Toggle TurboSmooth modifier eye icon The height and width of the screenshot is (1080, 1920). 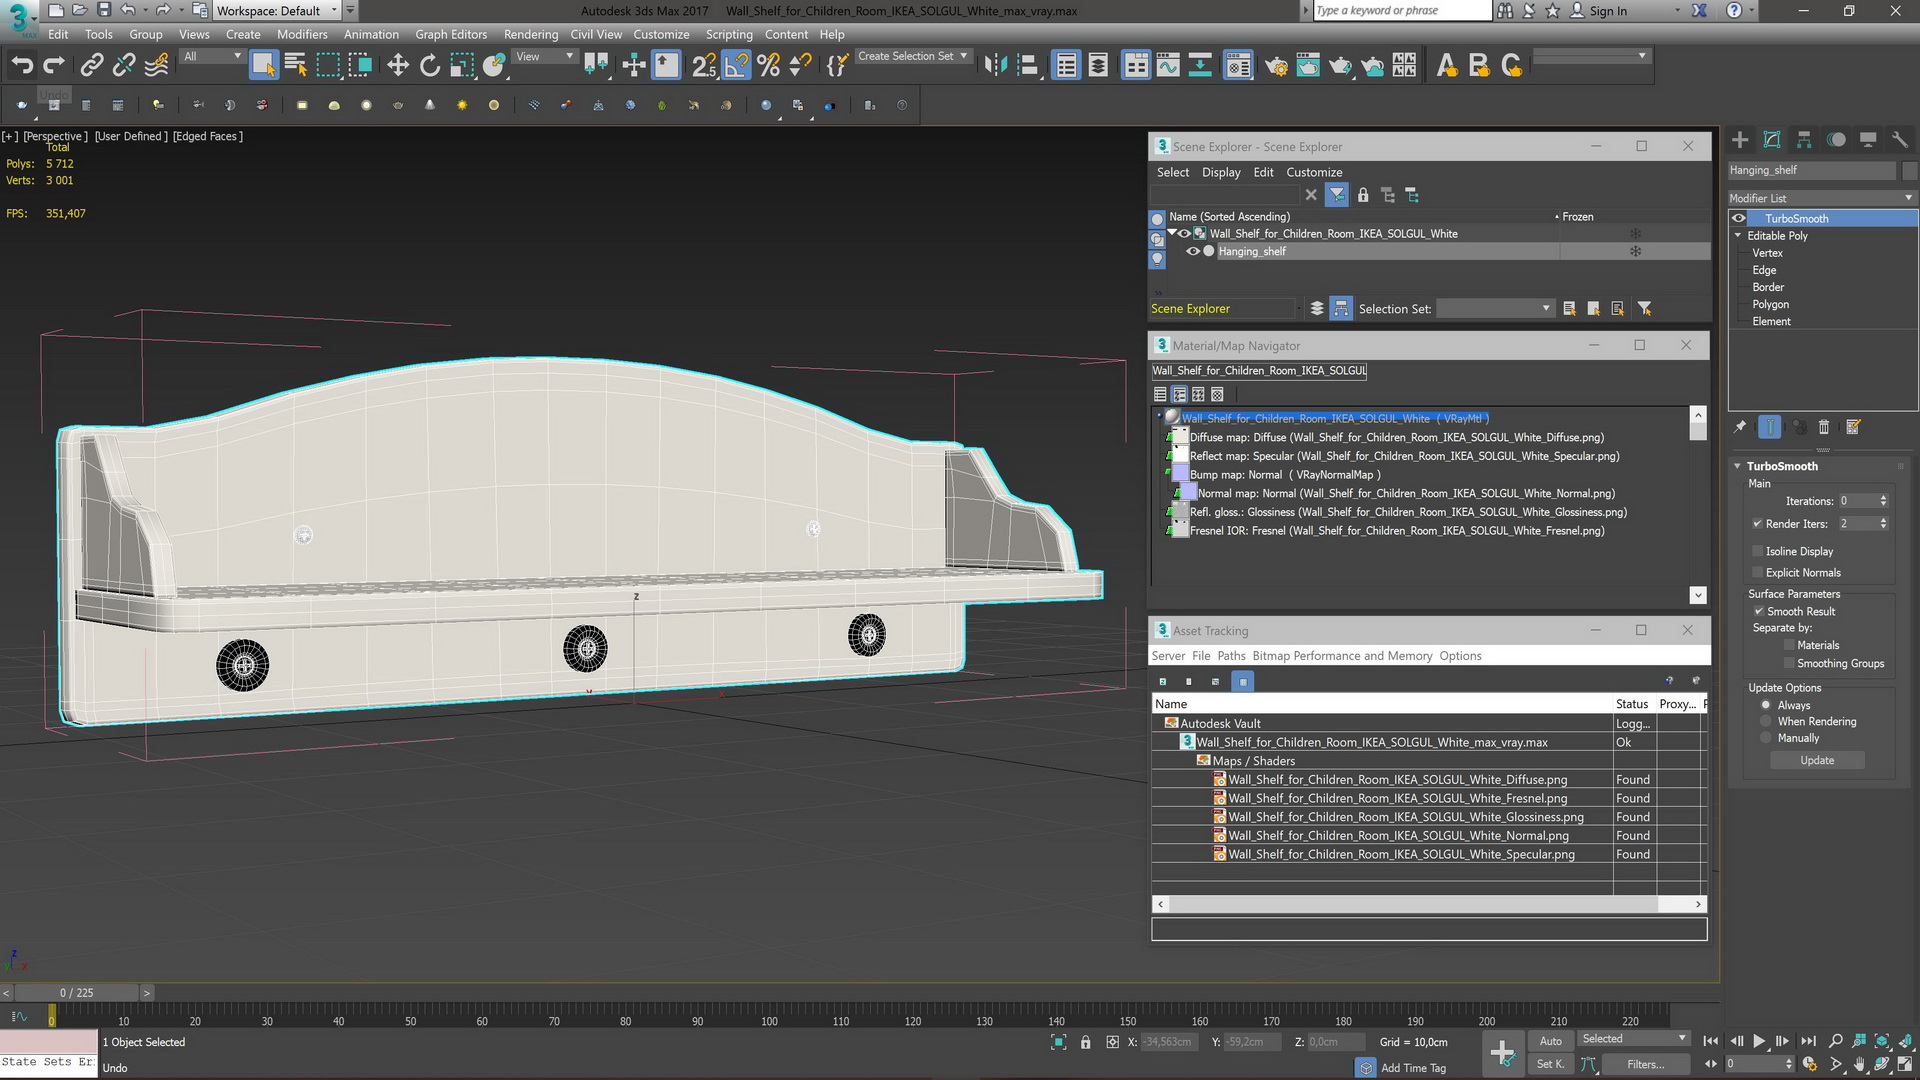tap(1739, 218)
